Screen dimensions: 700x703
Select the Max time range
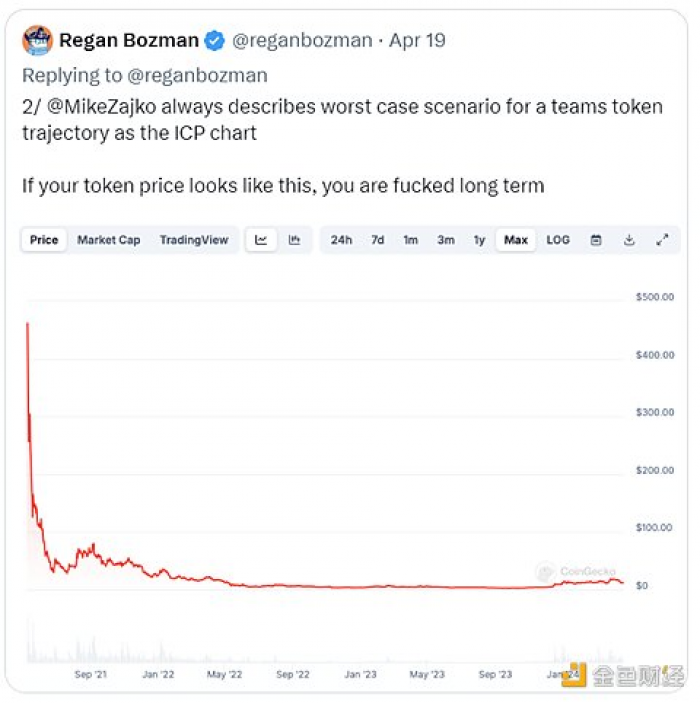(516, 240)
